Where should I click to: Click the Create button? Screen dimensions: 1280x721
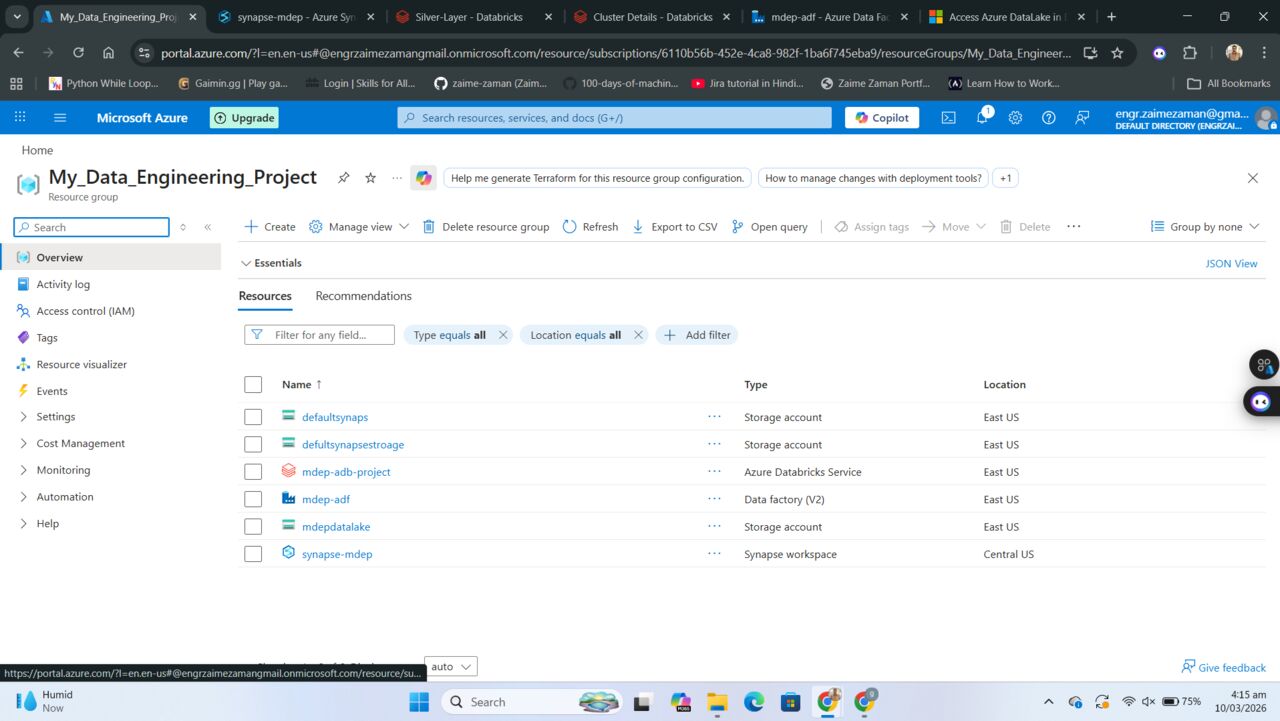[270, 227]
